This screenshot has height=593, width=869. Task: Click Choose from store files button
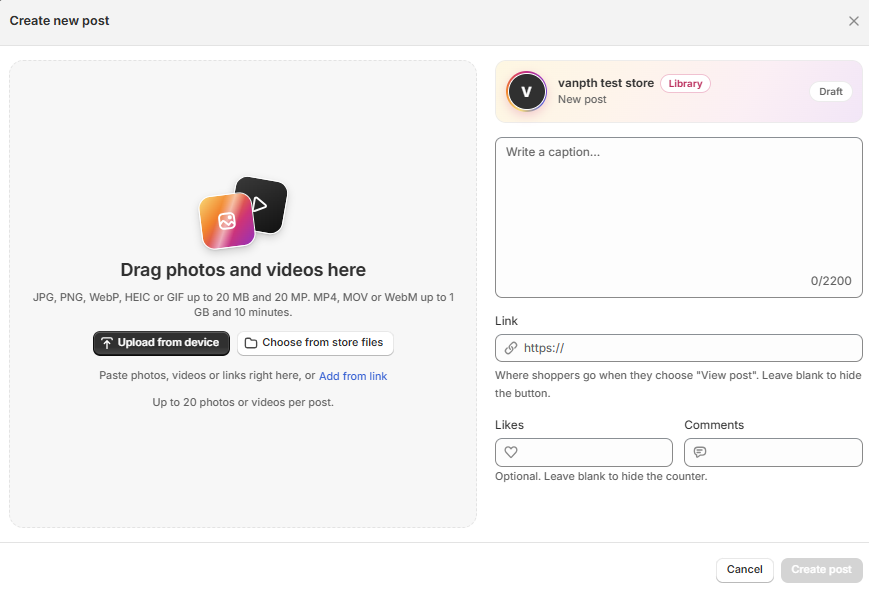[x=315, y=343]
